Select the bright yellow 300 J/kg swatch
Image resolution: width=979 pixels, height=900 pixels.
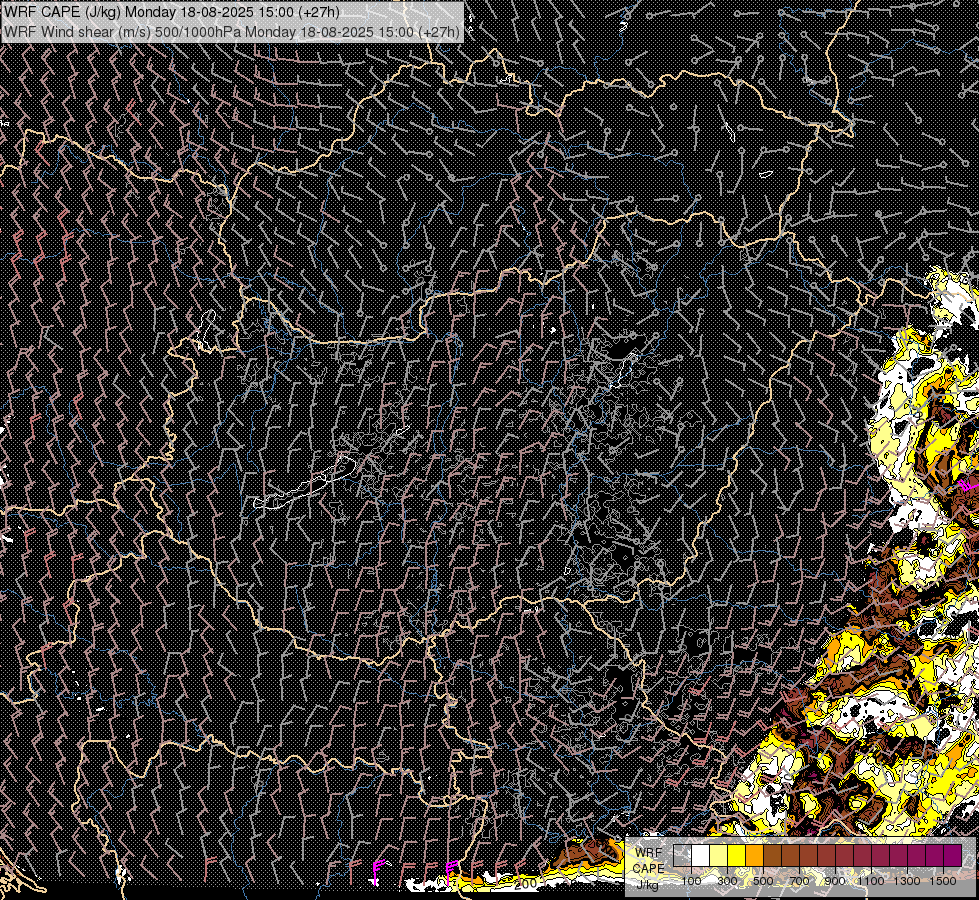pos(737,856)
